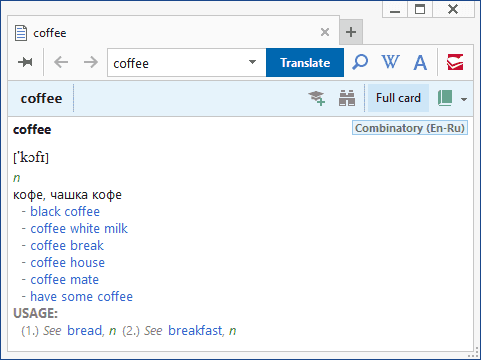Screen dimensions: 481x360
Task: Open a new tab with plus
Action: tap(351, 32)
